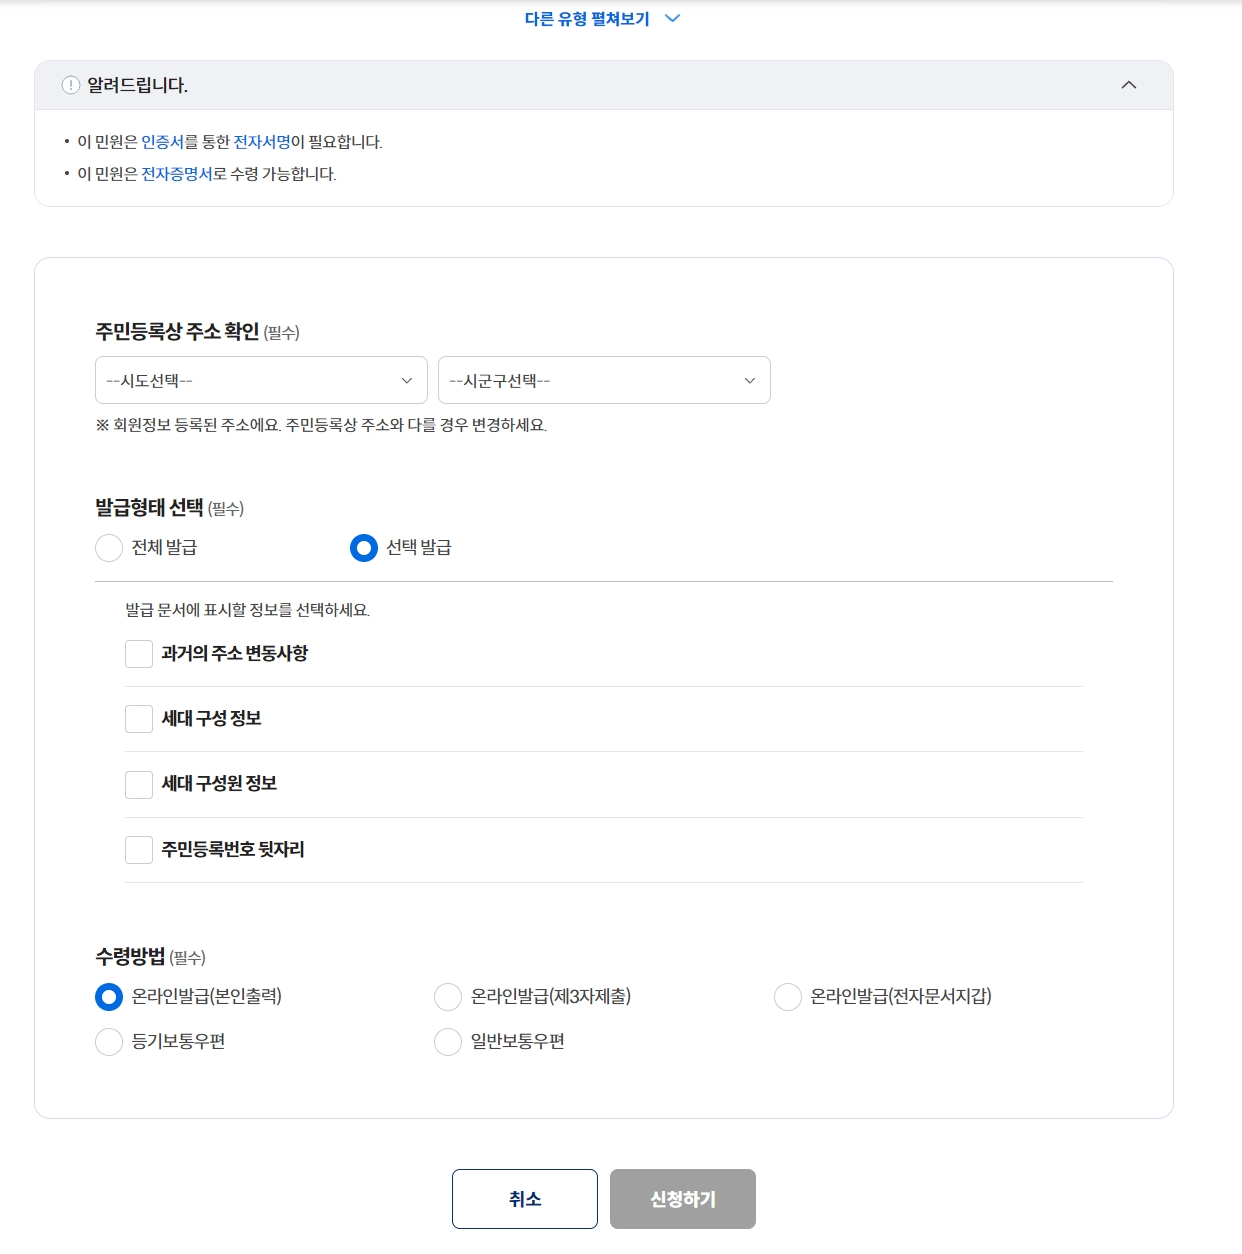Image resolution: width=1242 pixels, height=1254 pixels.
Task: Click the info icon beside 알려드립니다
Action: (x=71, y=85)
